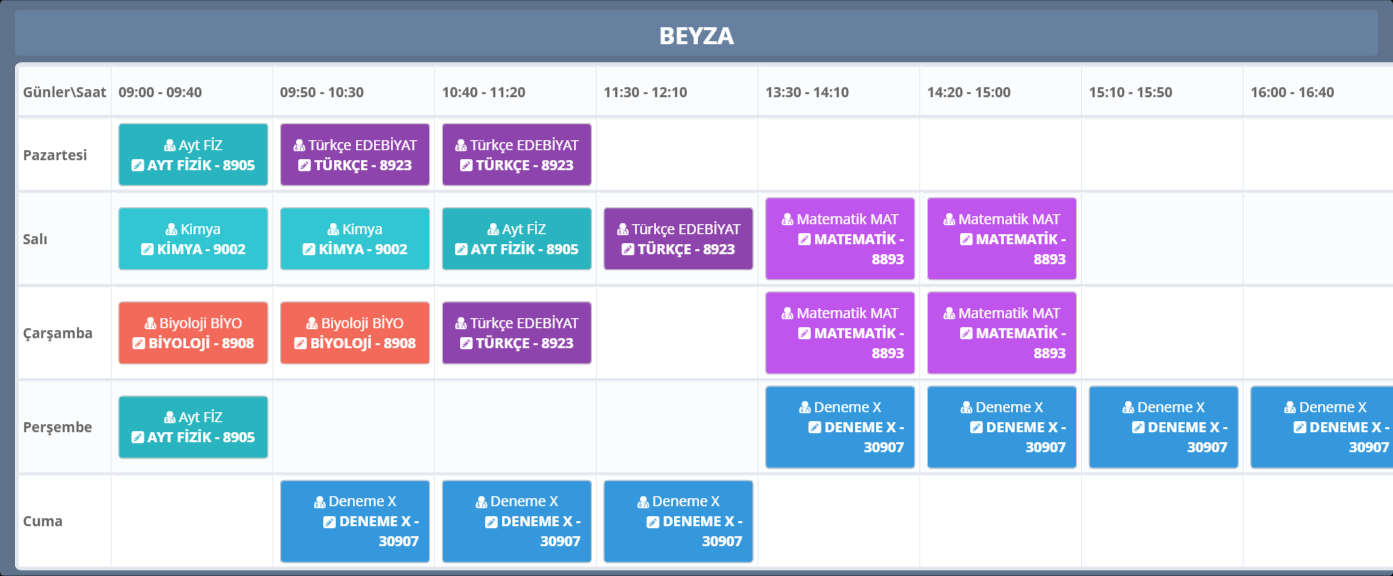Open Çarşamba 09:50 Biyoloji lesson card
Viewport: 1393px width, 576px height.
355,333
